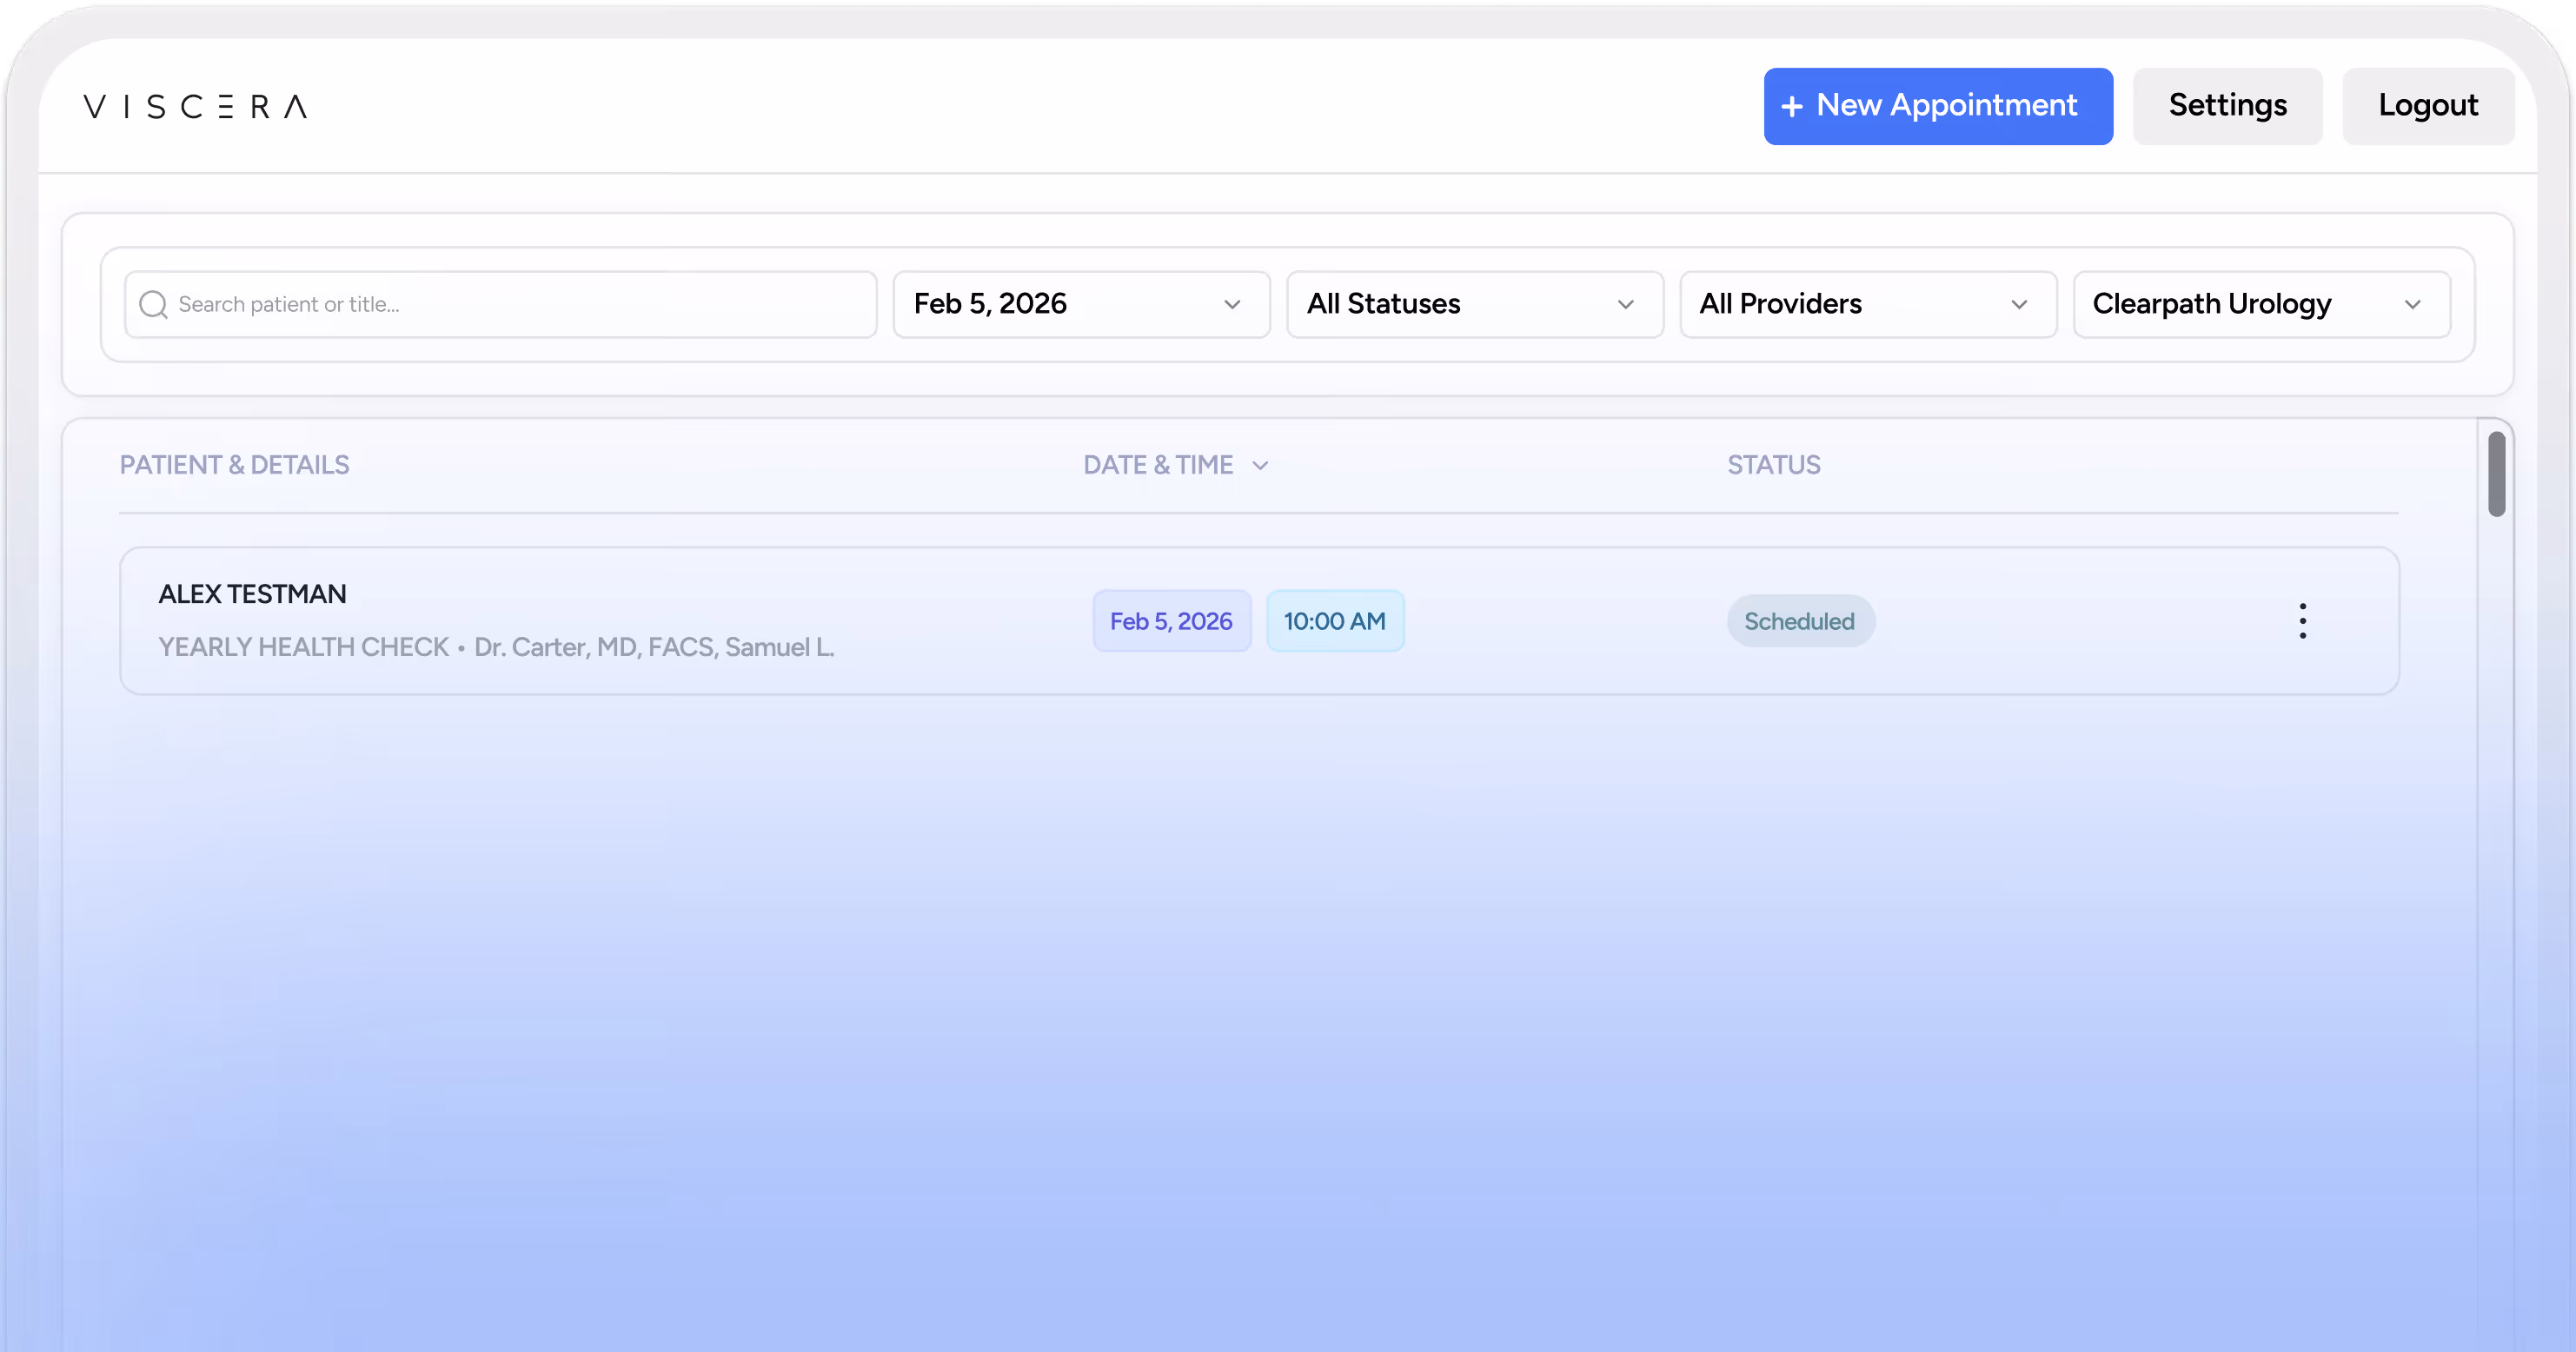Click the Clearpath Urology dropdown chevron
The height and width of the screenshot is (1352, 2576).
[x=2412, y=304]
